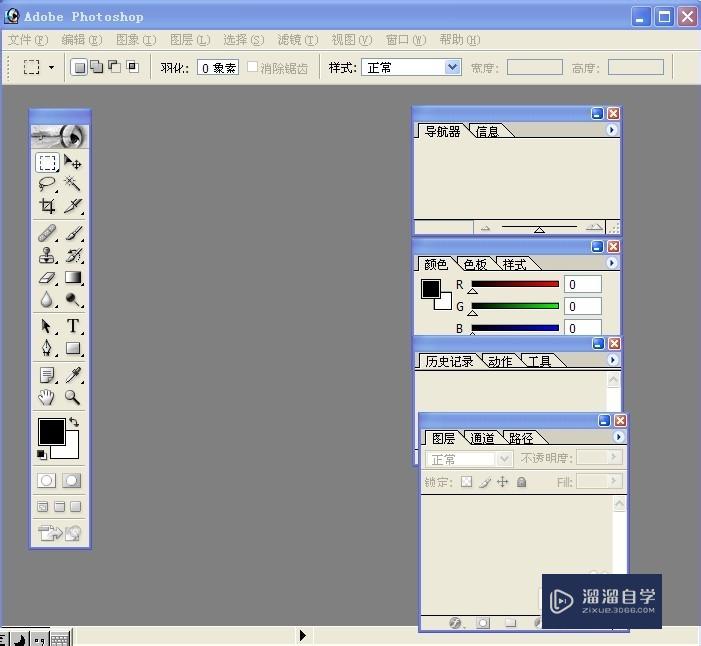Toggle lock transparent pixels in Layers panel
This screenshot has width=701, height=646.
[x=466, y=481]
